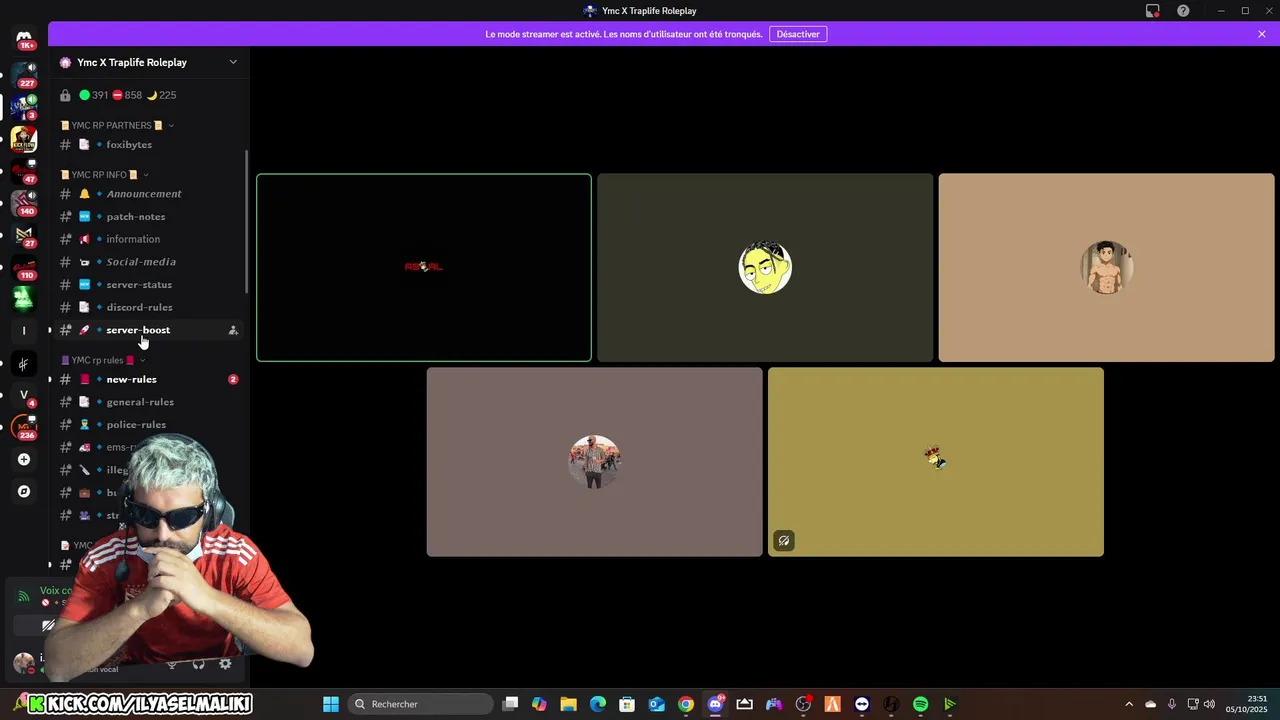Screen dimensions: 1280x720
Task: Open Microsoft Store from the taskbar
Action: (x=627, y=704)
